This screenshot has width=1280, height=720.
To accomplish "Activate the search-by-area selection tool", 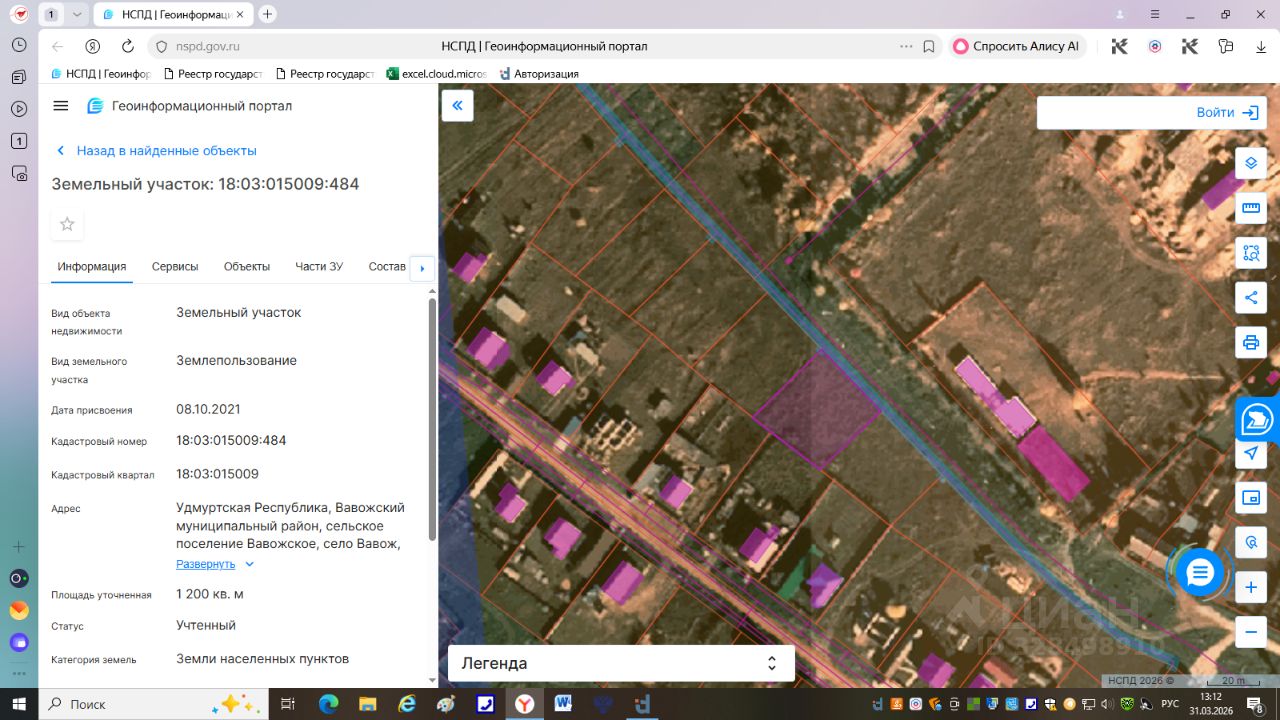I will pyautogui.click(x=1250, y=252).
